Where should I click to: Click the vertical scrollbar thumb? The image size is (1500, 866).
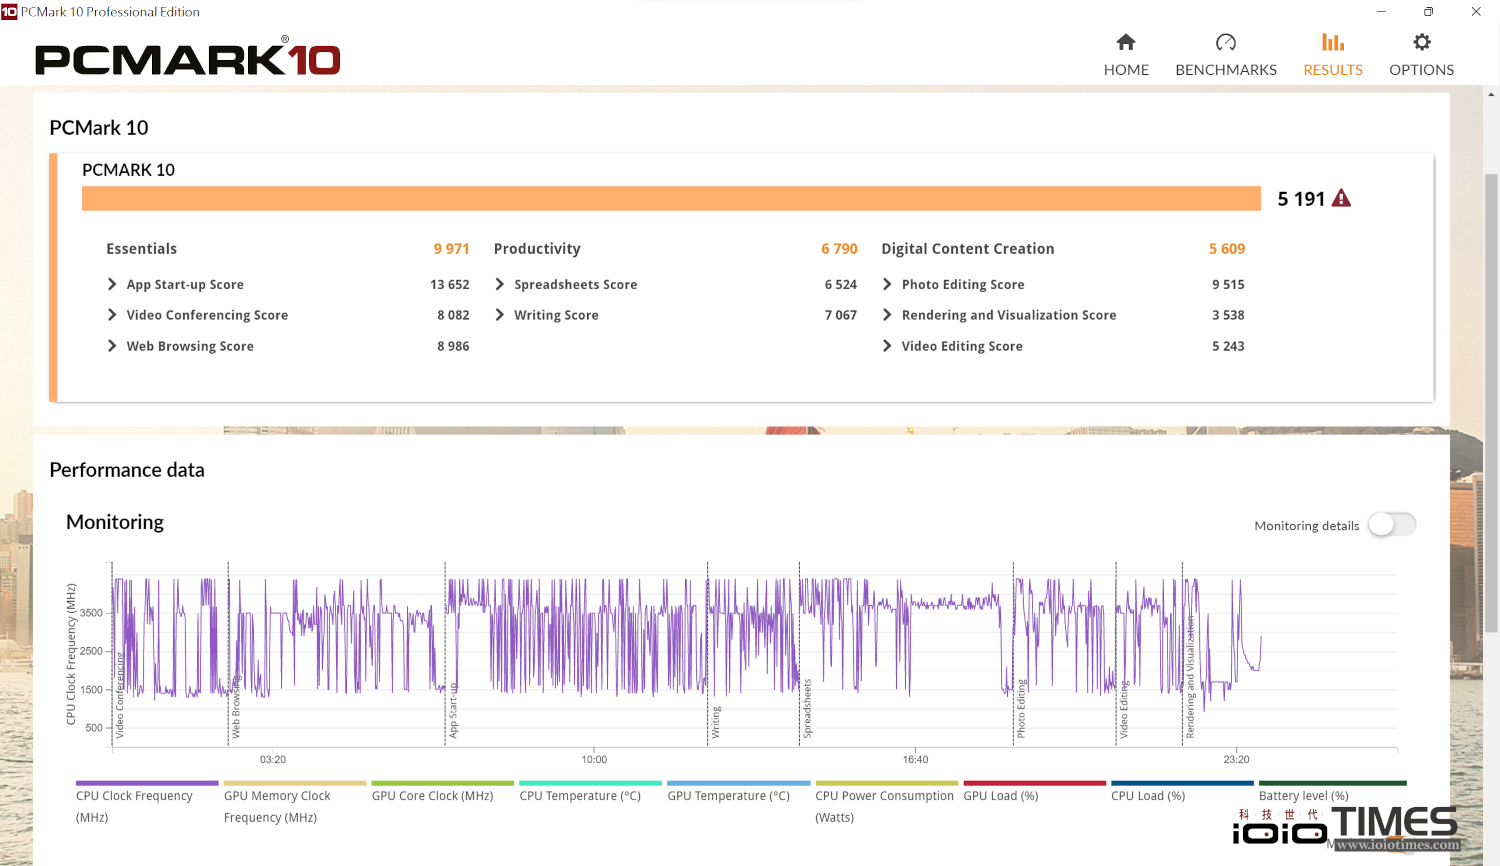pos(1491,402)
